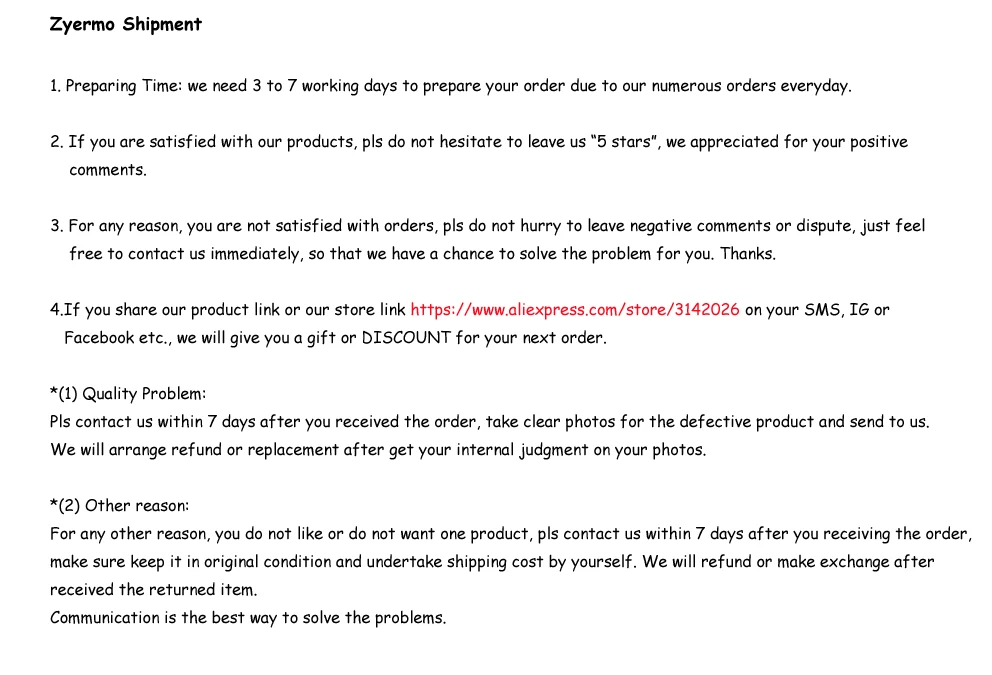Click the line ending with "Thanks."
The height and width of the screenshot is (675, 992).
[x=423, y=254]
